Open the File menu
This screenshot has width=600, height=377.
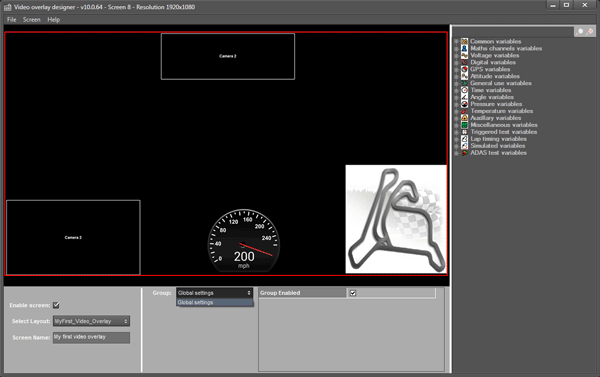coord(11,20)
